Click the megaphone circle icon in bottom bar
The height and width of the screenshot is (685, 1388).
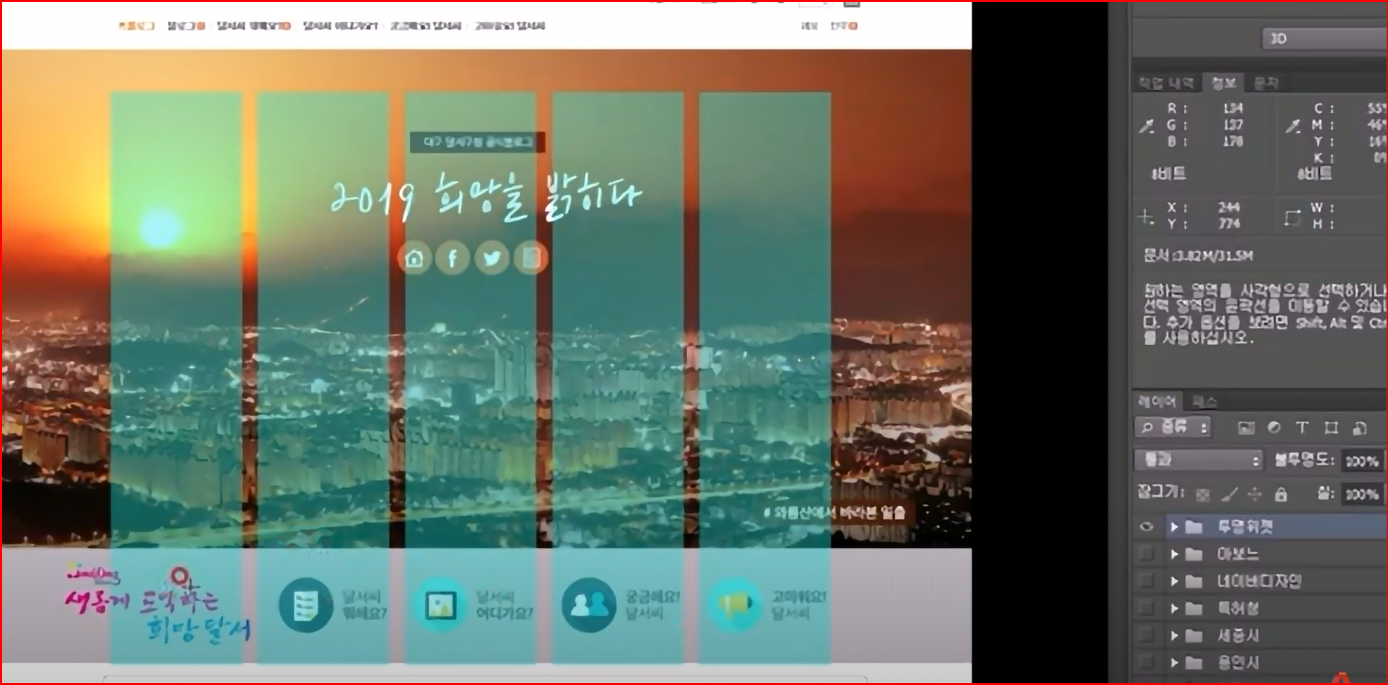pos(735,605)
